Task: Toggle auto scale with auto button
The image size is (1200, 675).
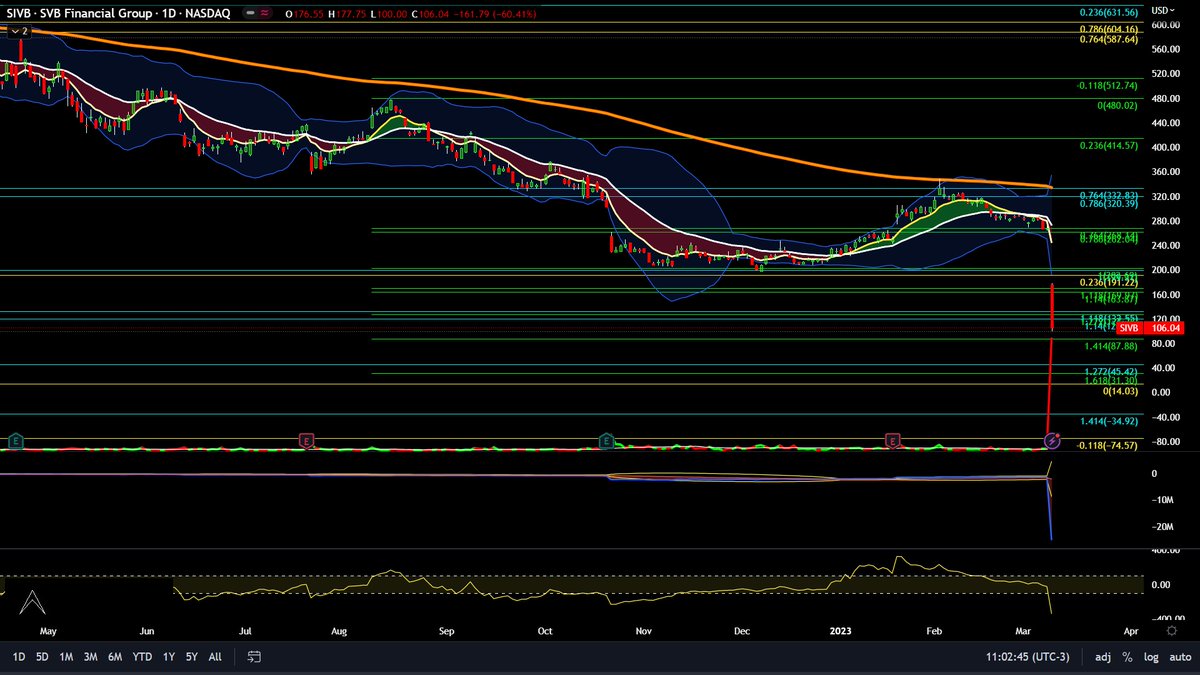Action: click(1180, 657)
